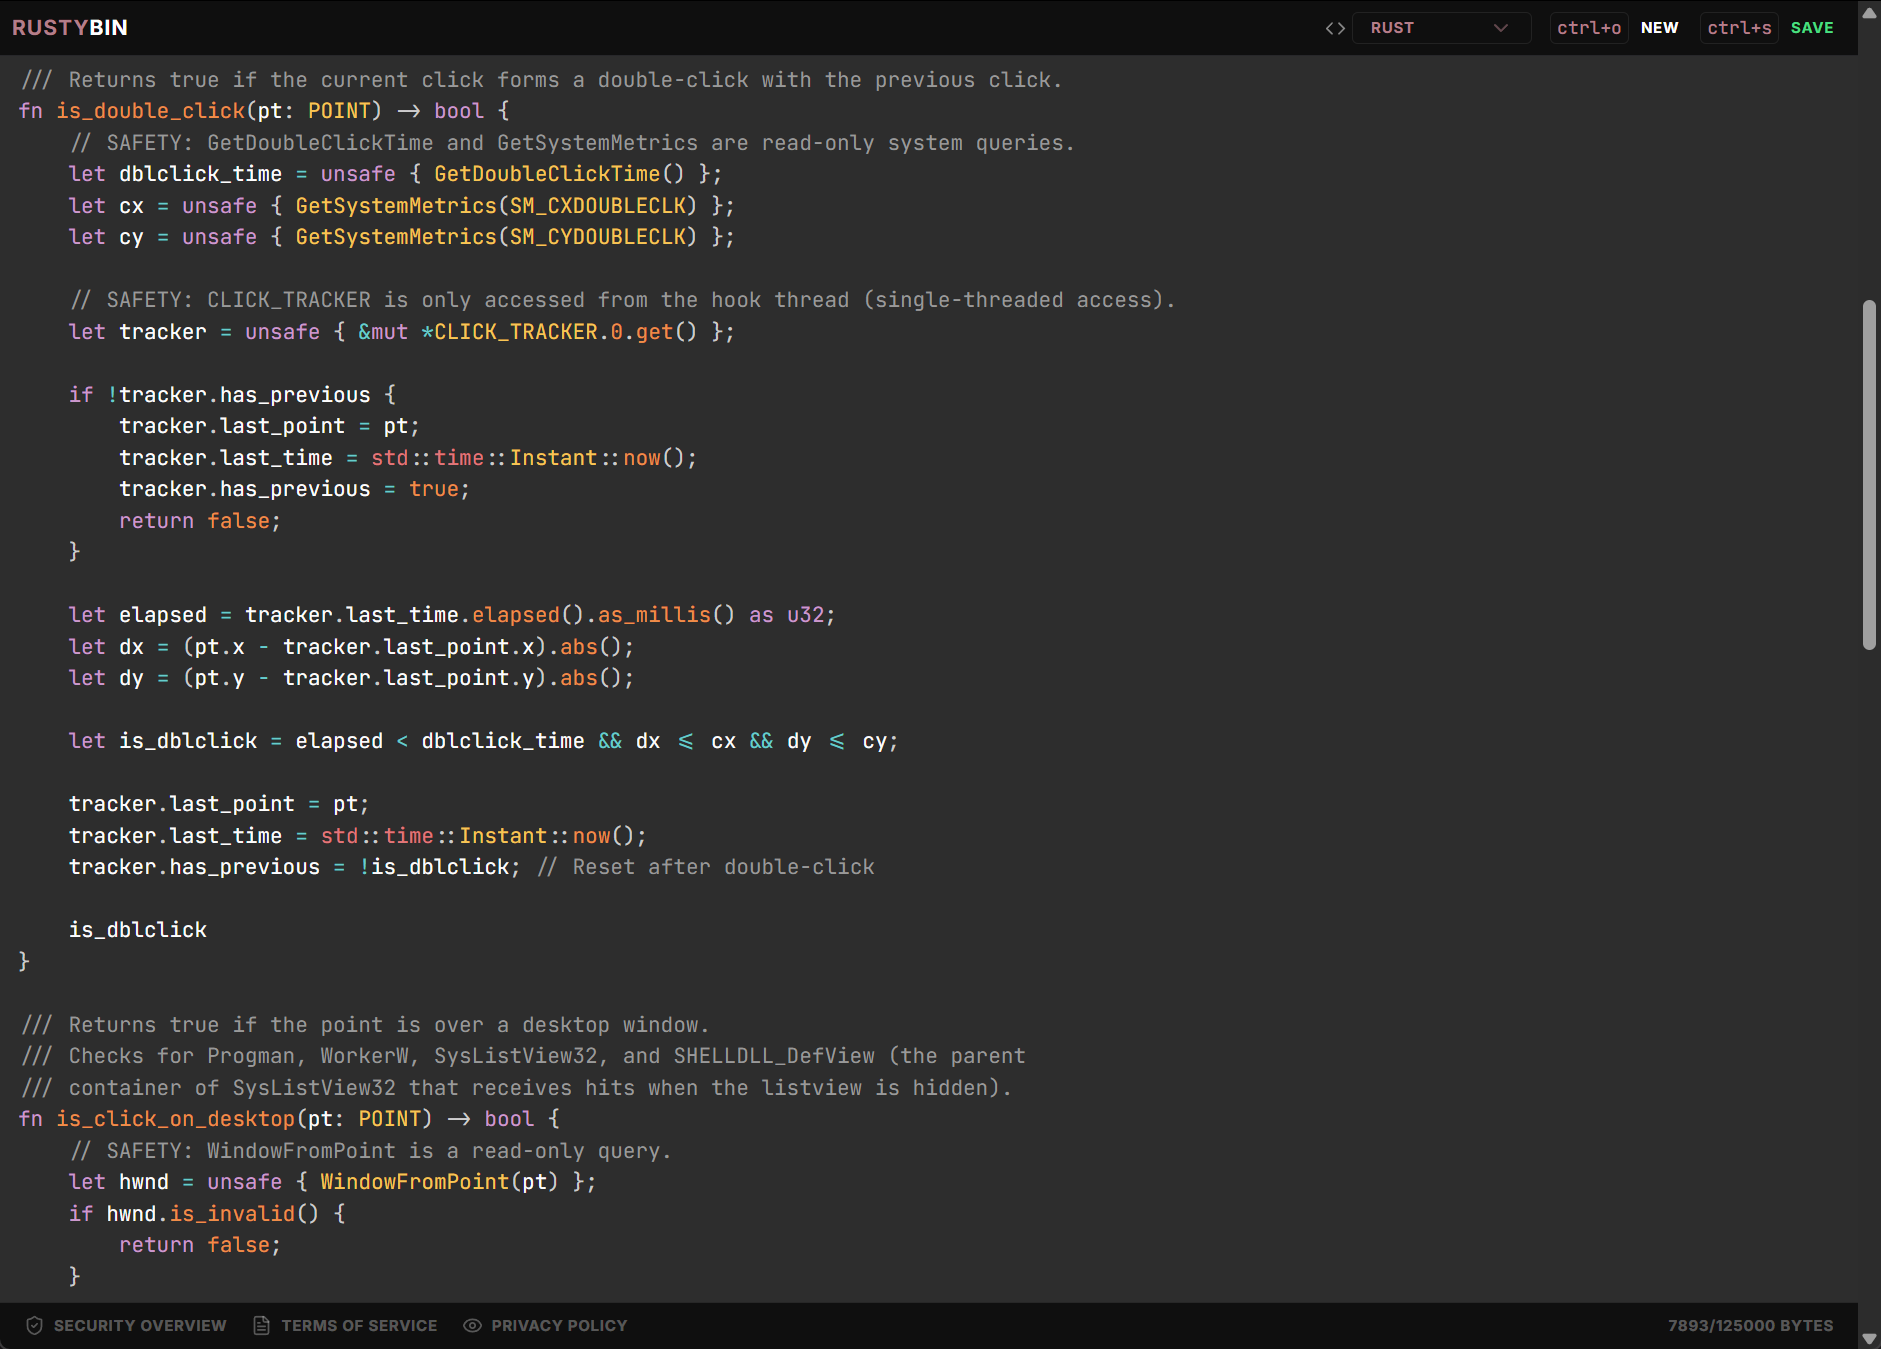Image resolution: width=1881 pixels, height=1349 pixels.
Task: Create a new paste with NEW
Action: pyautogui.click(x=1659, y=28)
